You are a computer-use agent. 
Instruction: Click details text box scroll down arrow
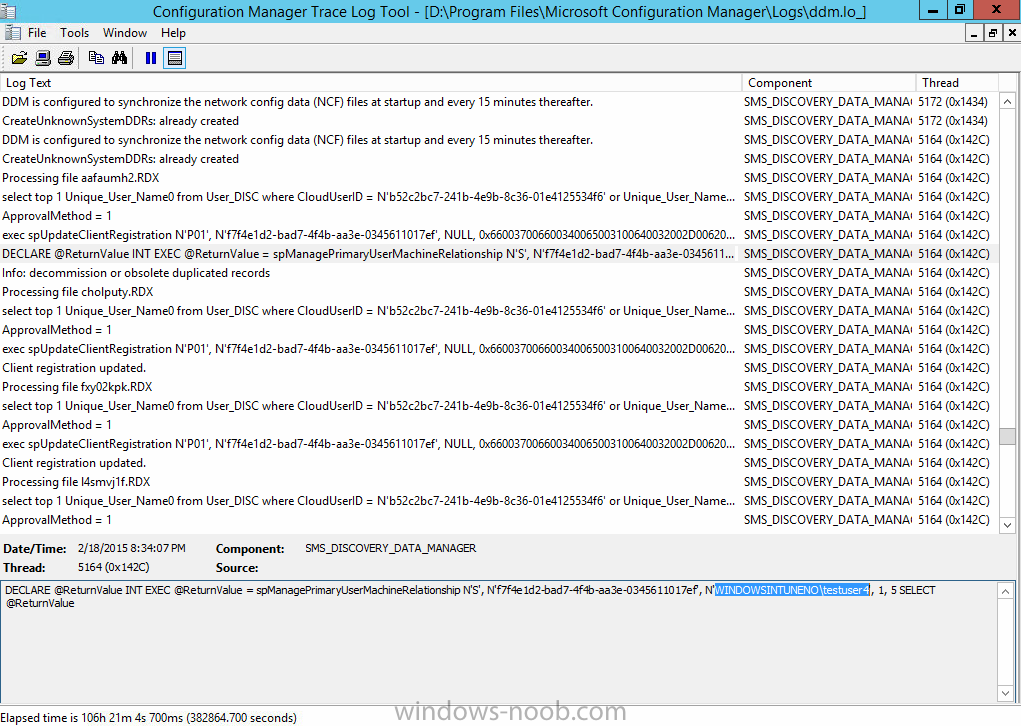click(x=1005, y=693)
